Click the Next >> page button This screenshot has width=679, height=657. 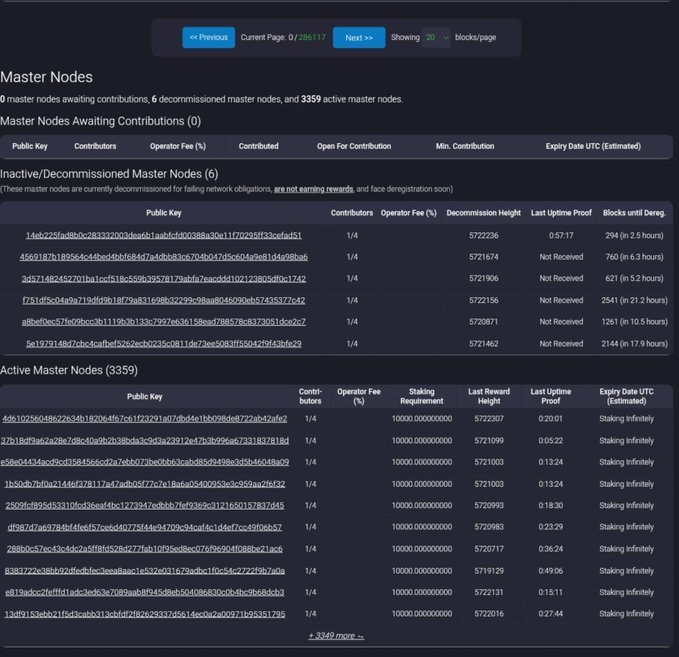[x=359, y=38]
